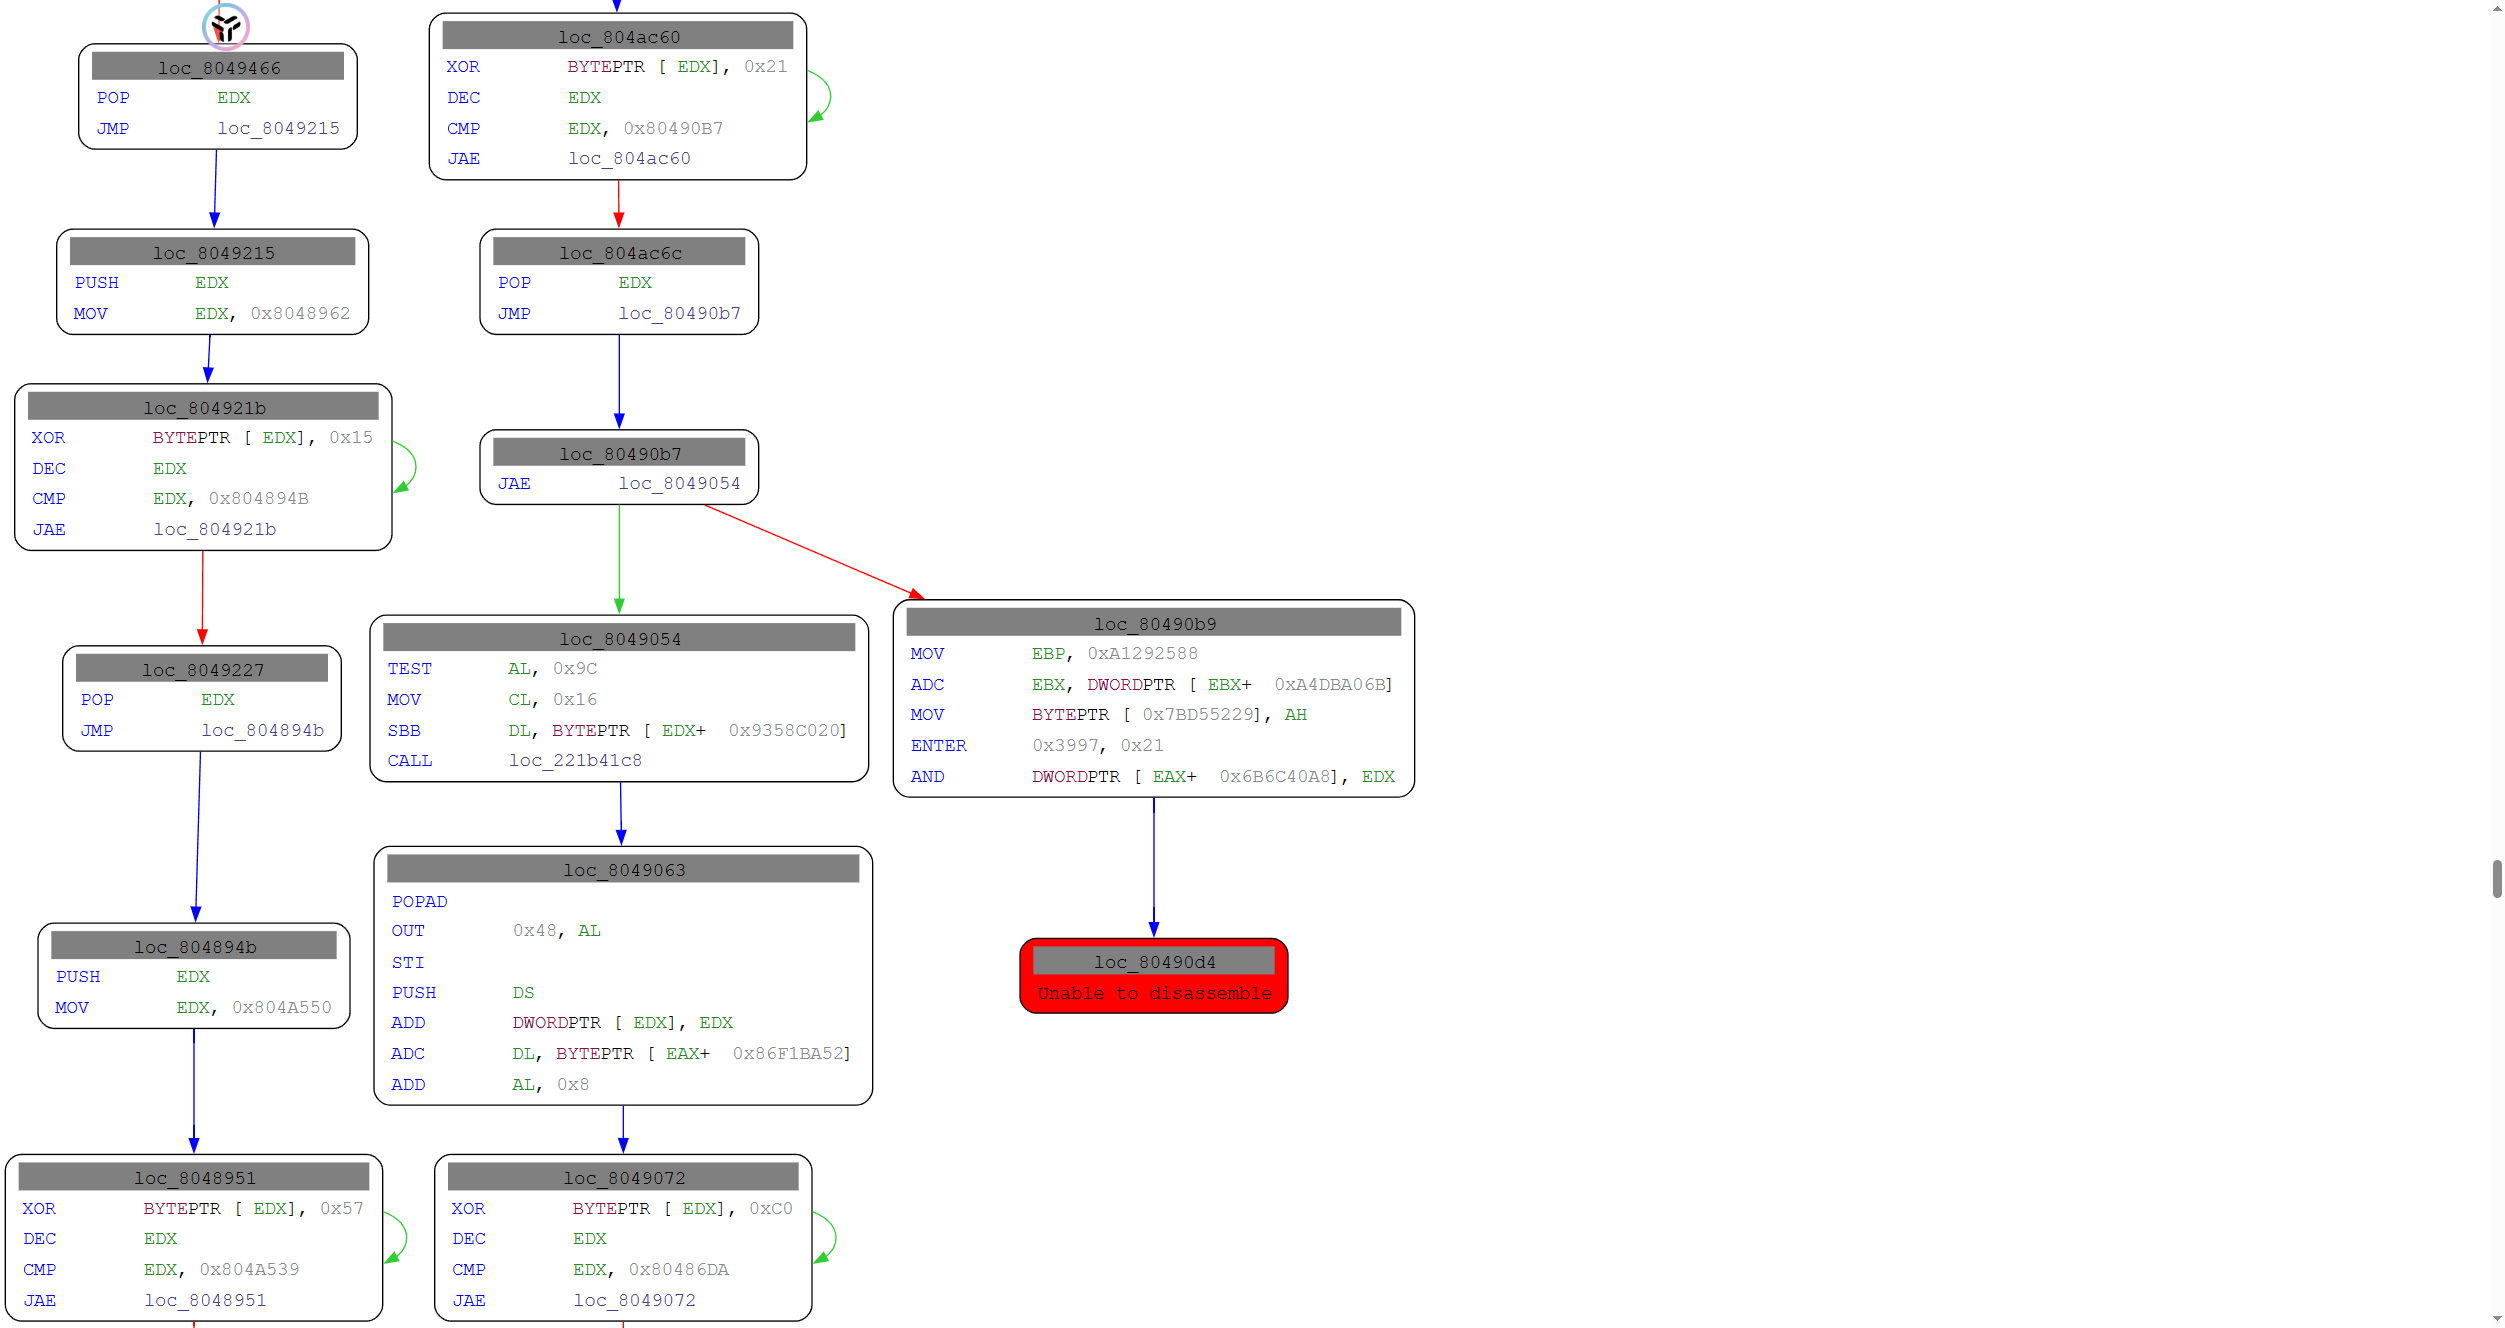Click the loc_8049227 node header
Image resolution: width=2505 pixels, height=1328 pixels.
(202, 669)
